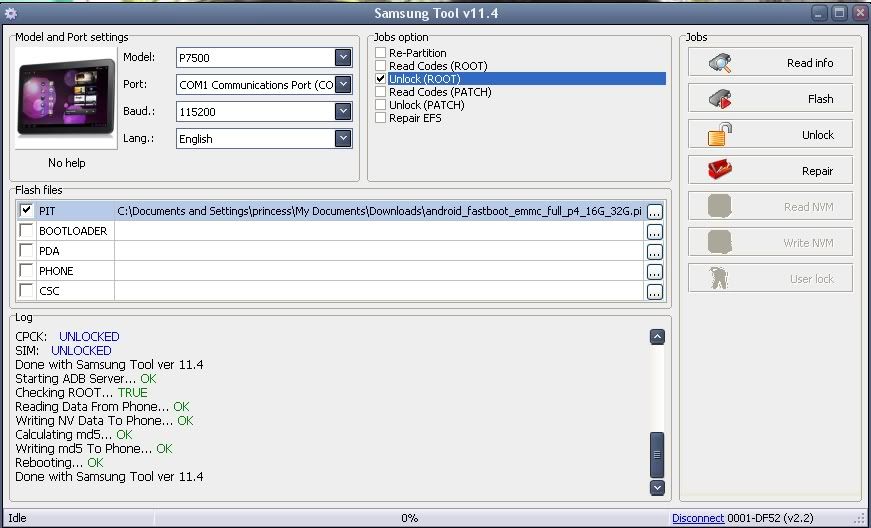Open the Model dropdown showing P7500

click(343, 58)
